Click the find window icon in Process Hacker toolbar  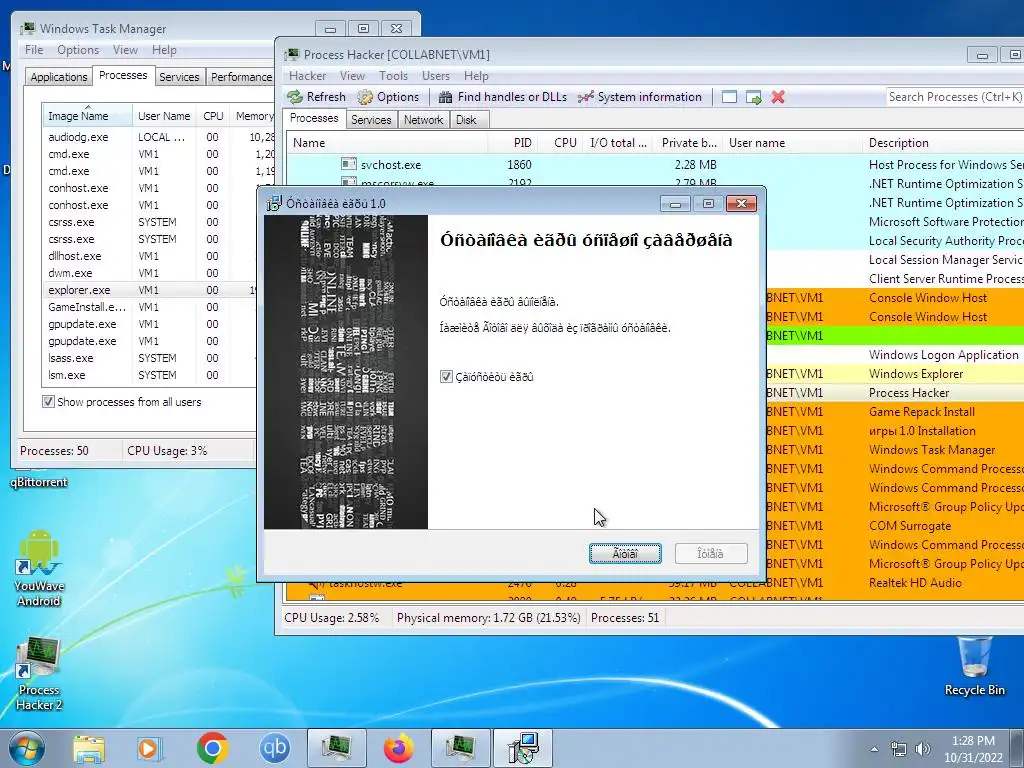(729, 97)
